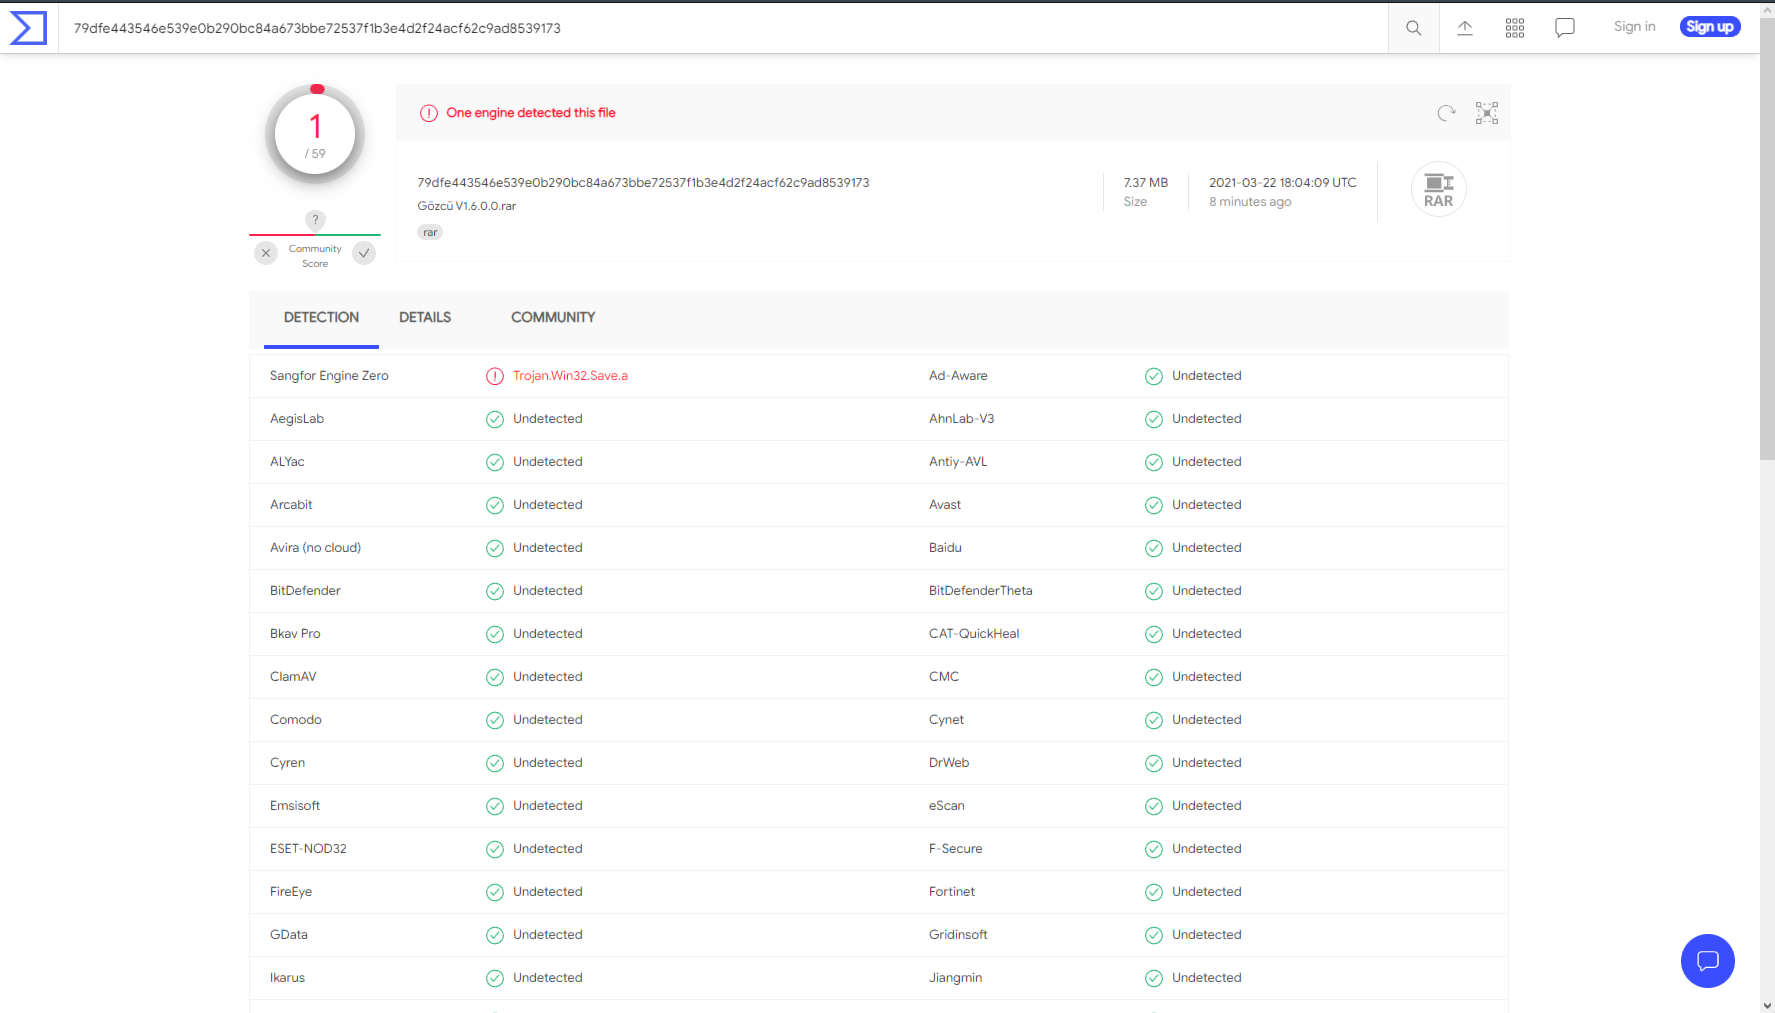The image size is (1775, 1013).
Task: Click the page vertical scrollbar
Action: [1767, 240]
